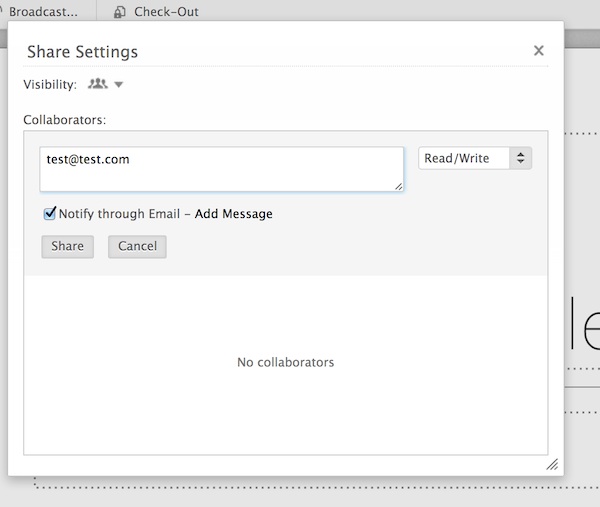Click the Add Message link
The width and height of the screenshot is (600, 507).
point(233,214)
